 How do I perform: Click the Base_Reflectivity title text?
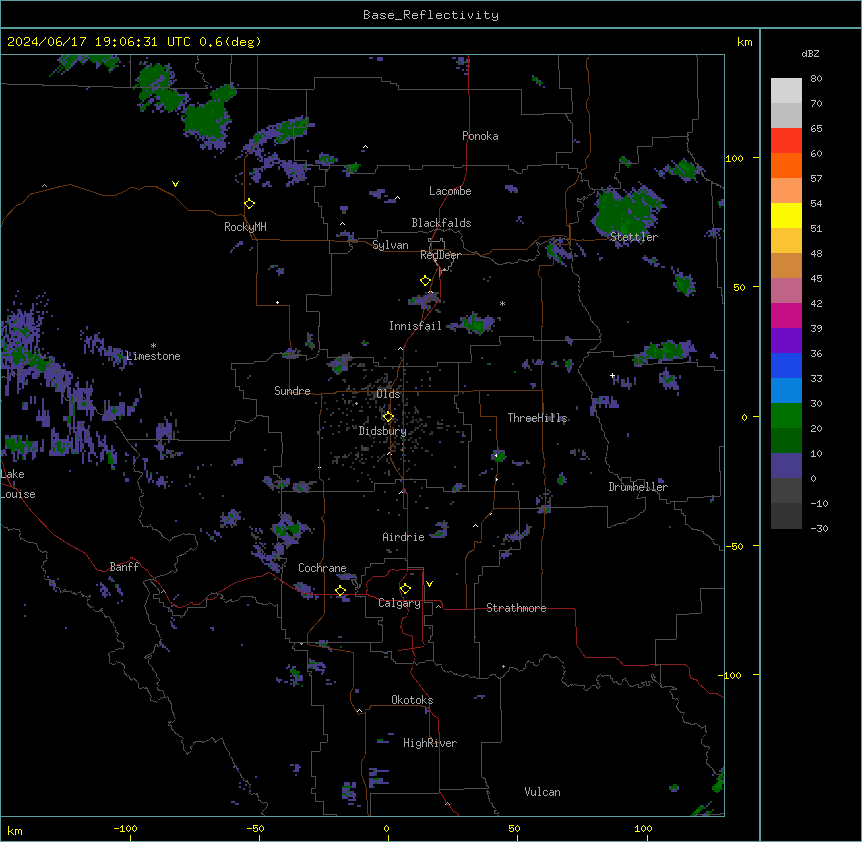pos(430,15)
